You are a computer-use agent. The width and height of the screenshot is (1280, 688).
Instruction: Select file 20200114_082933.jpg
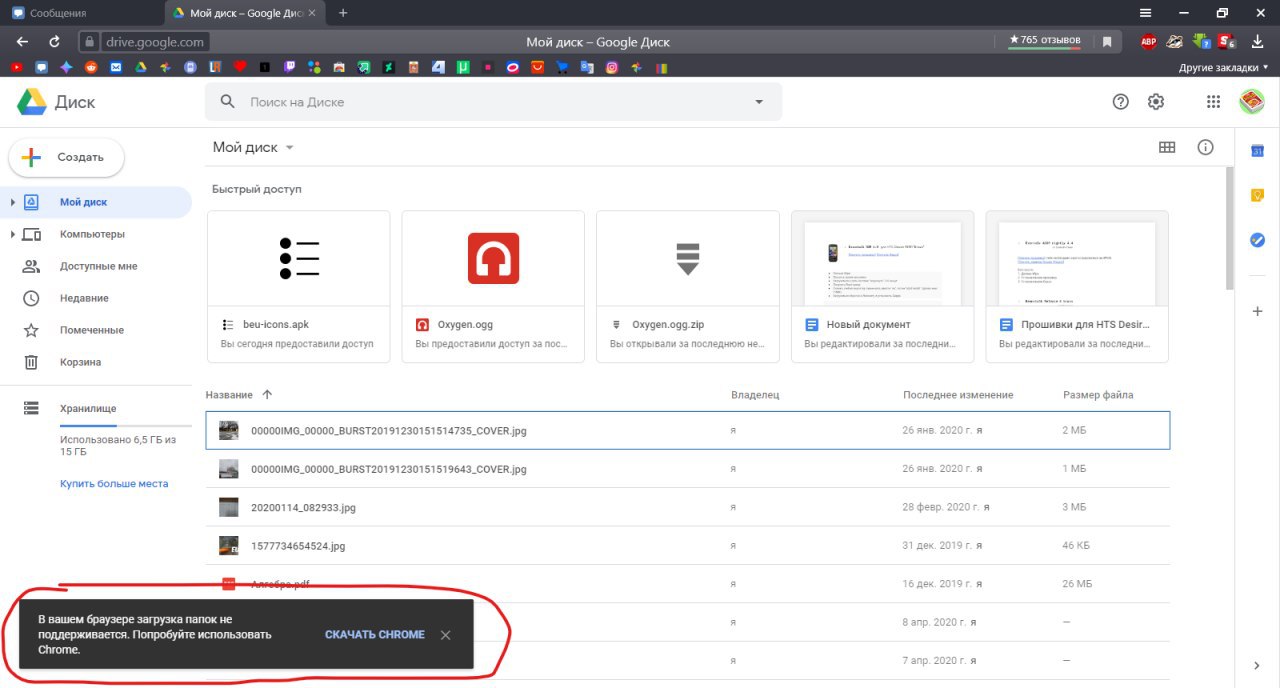(687, 507)
